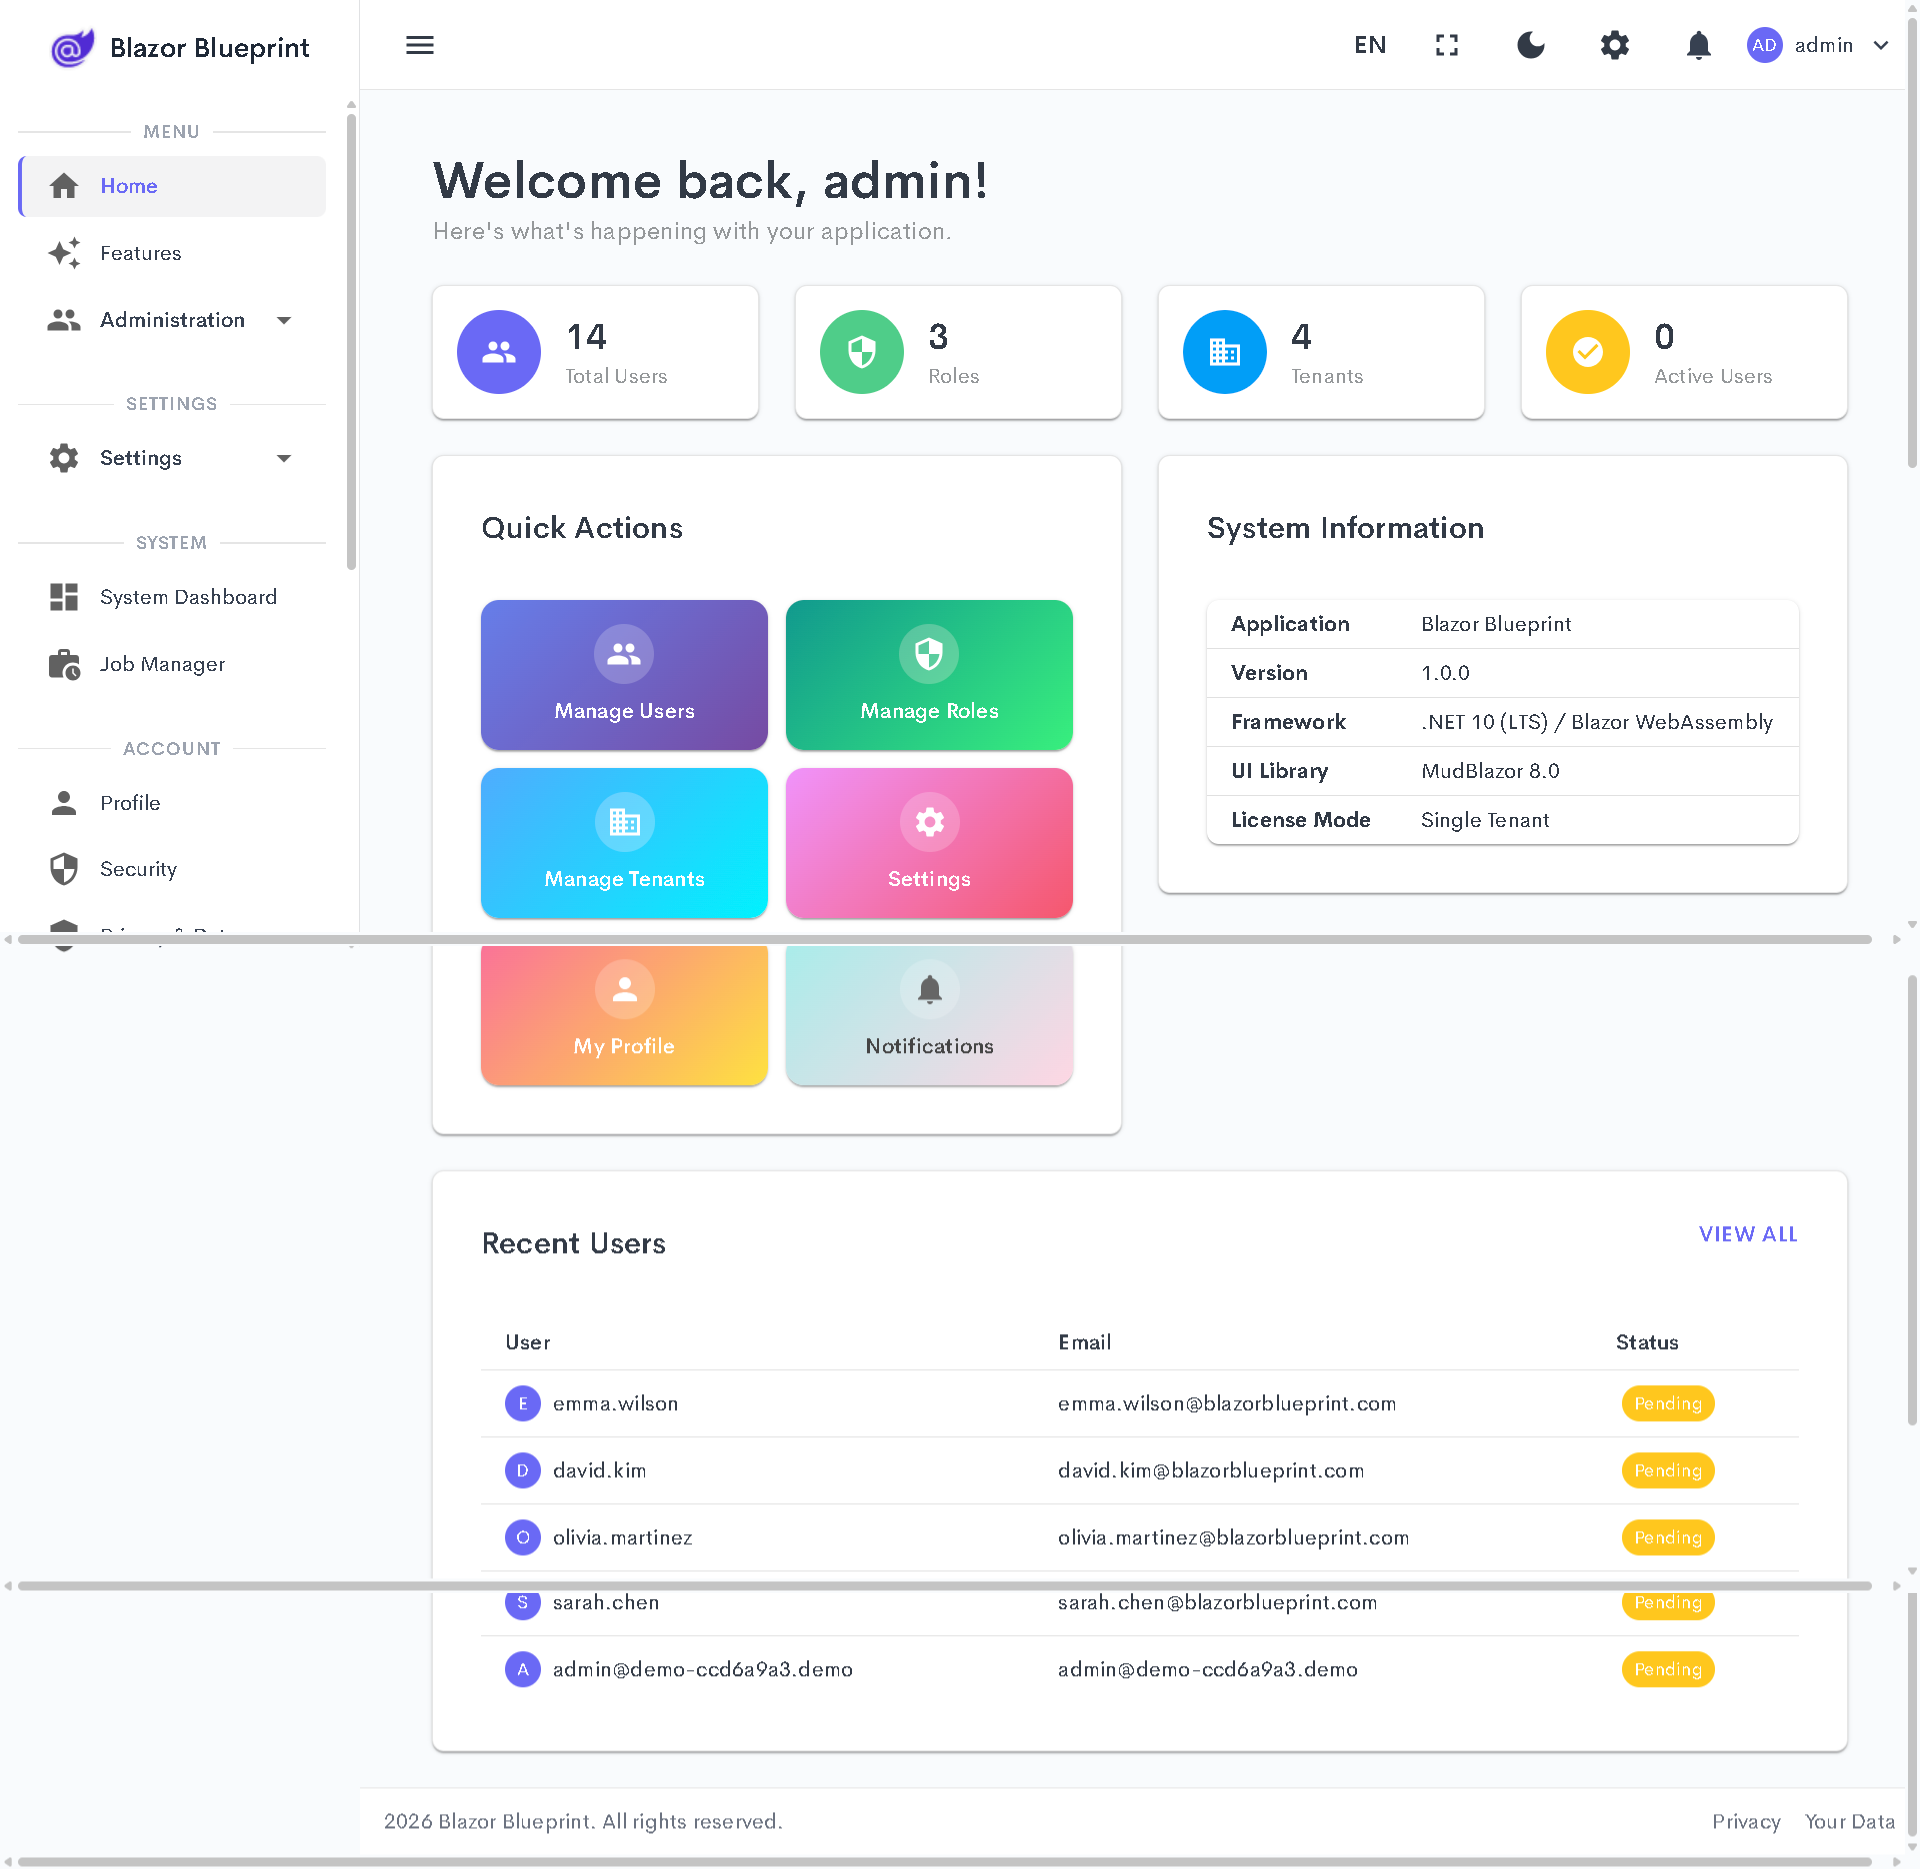The image size is (1920, 1872).
Task: Click the Security shield entry in sidebar
Action: pos(138,868)
